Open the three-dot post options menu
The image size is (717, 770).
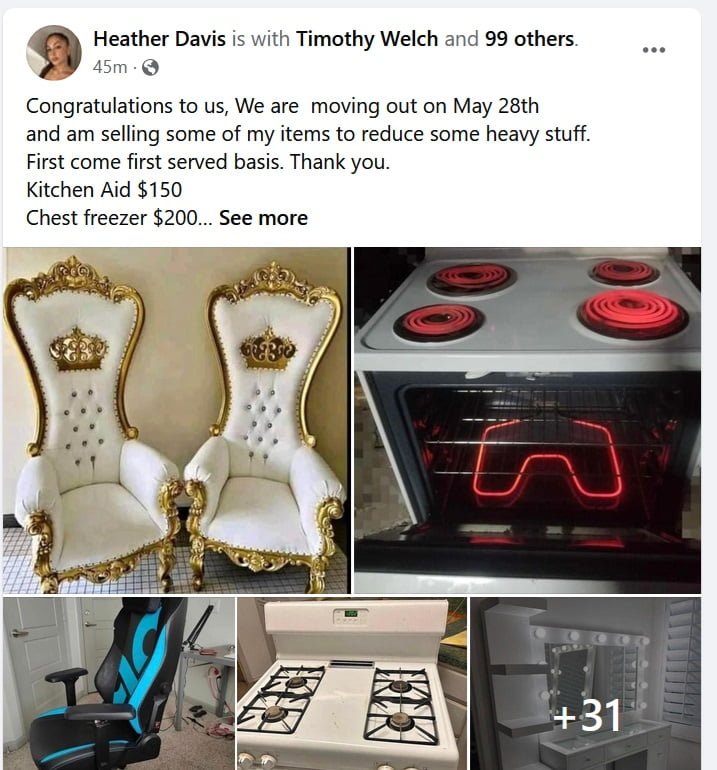click(x=654, y=50)
